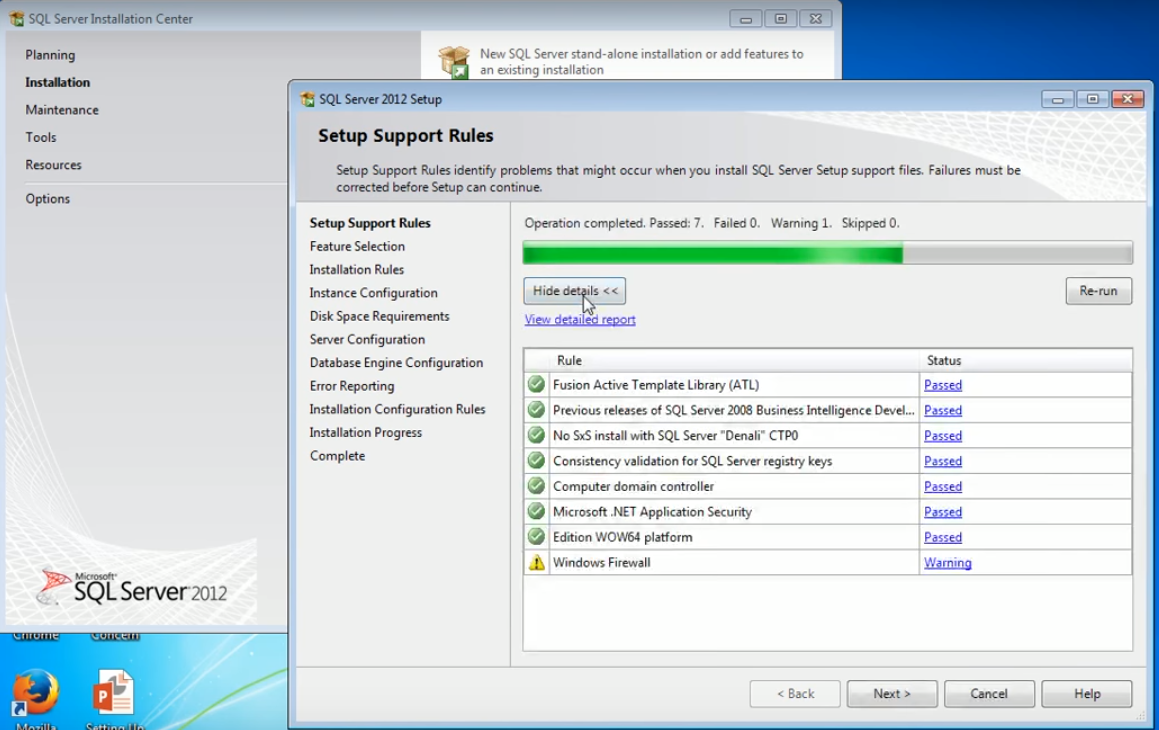
Task: Select Resources in Installation Center sidebar
Action: pos(53,165)
